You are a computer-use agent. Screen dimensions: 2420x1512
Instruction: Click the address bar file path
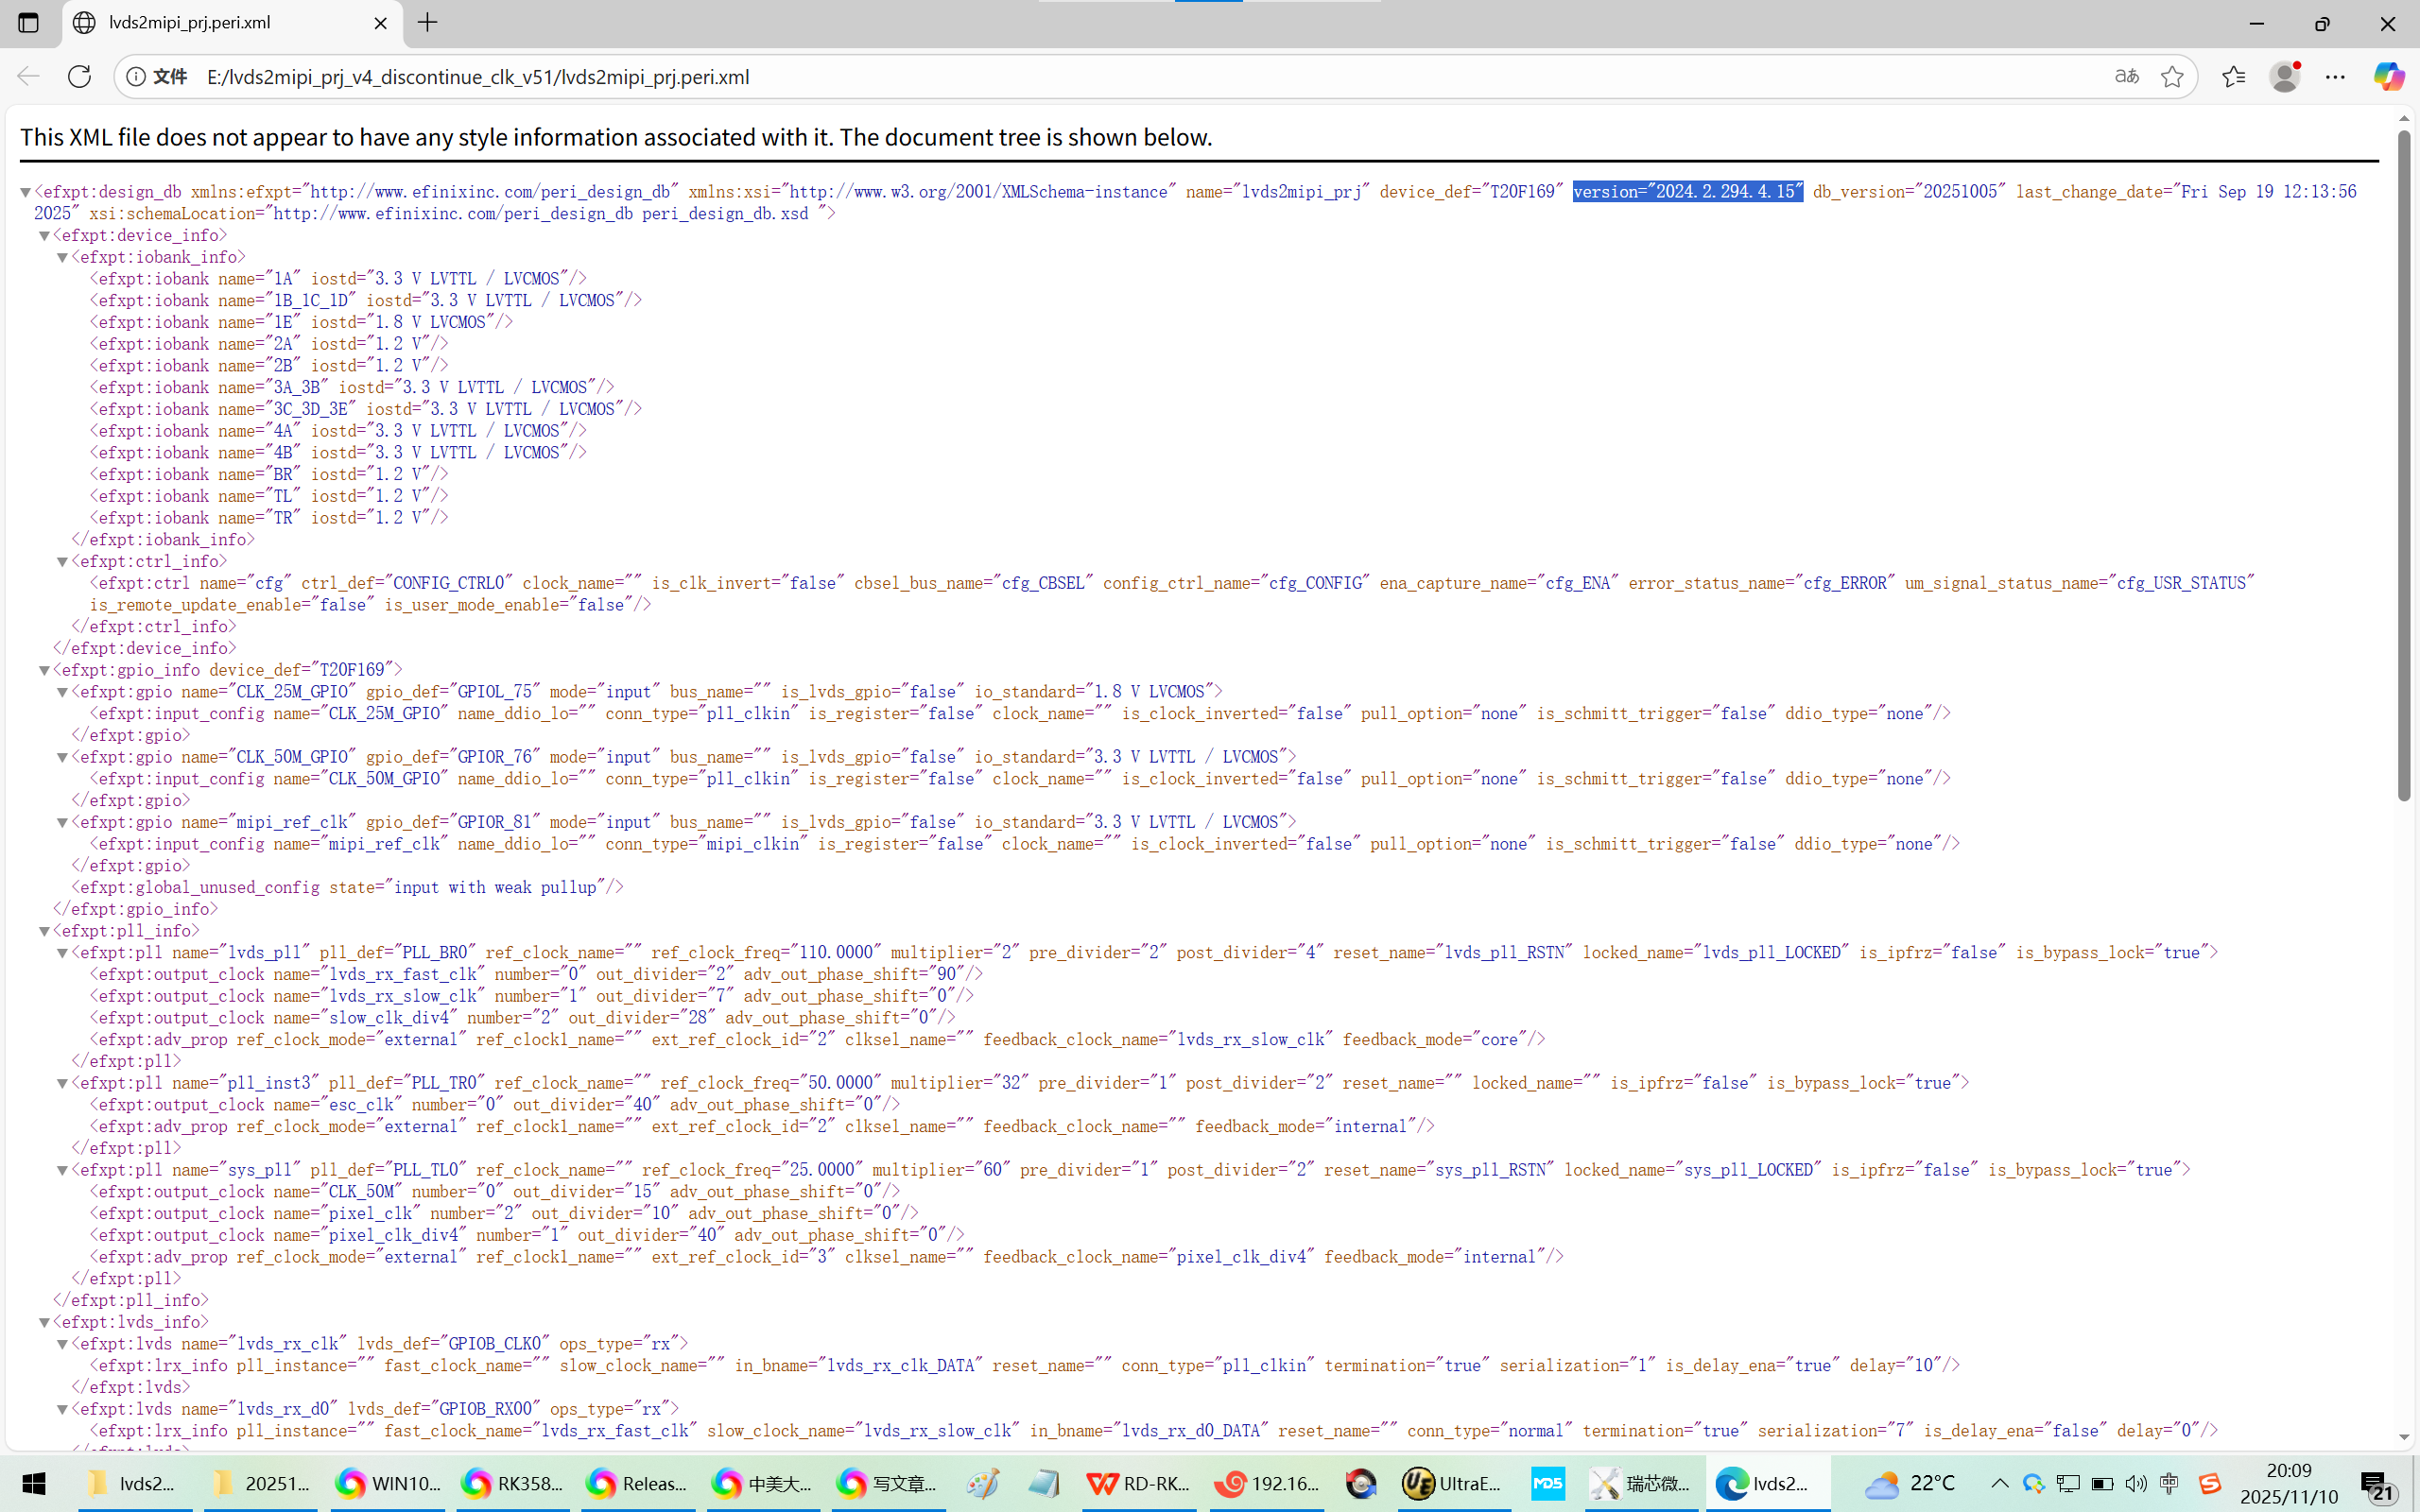[478, 77]
